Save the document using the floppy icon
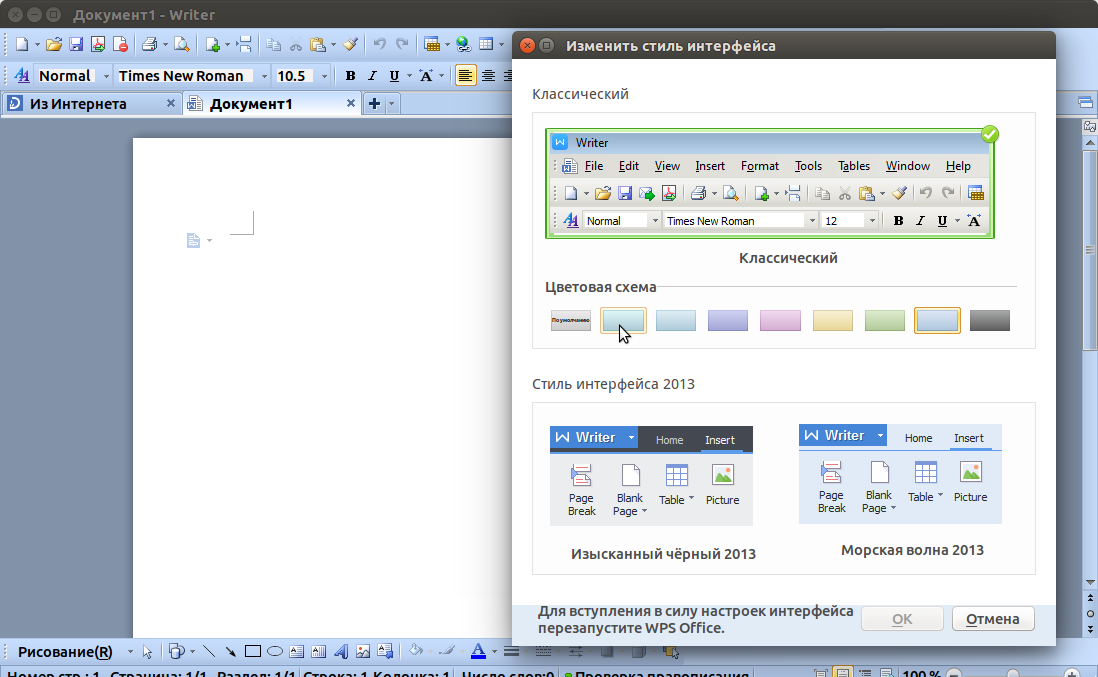This screenshot has height=677, width=1098. coord(76,45)
